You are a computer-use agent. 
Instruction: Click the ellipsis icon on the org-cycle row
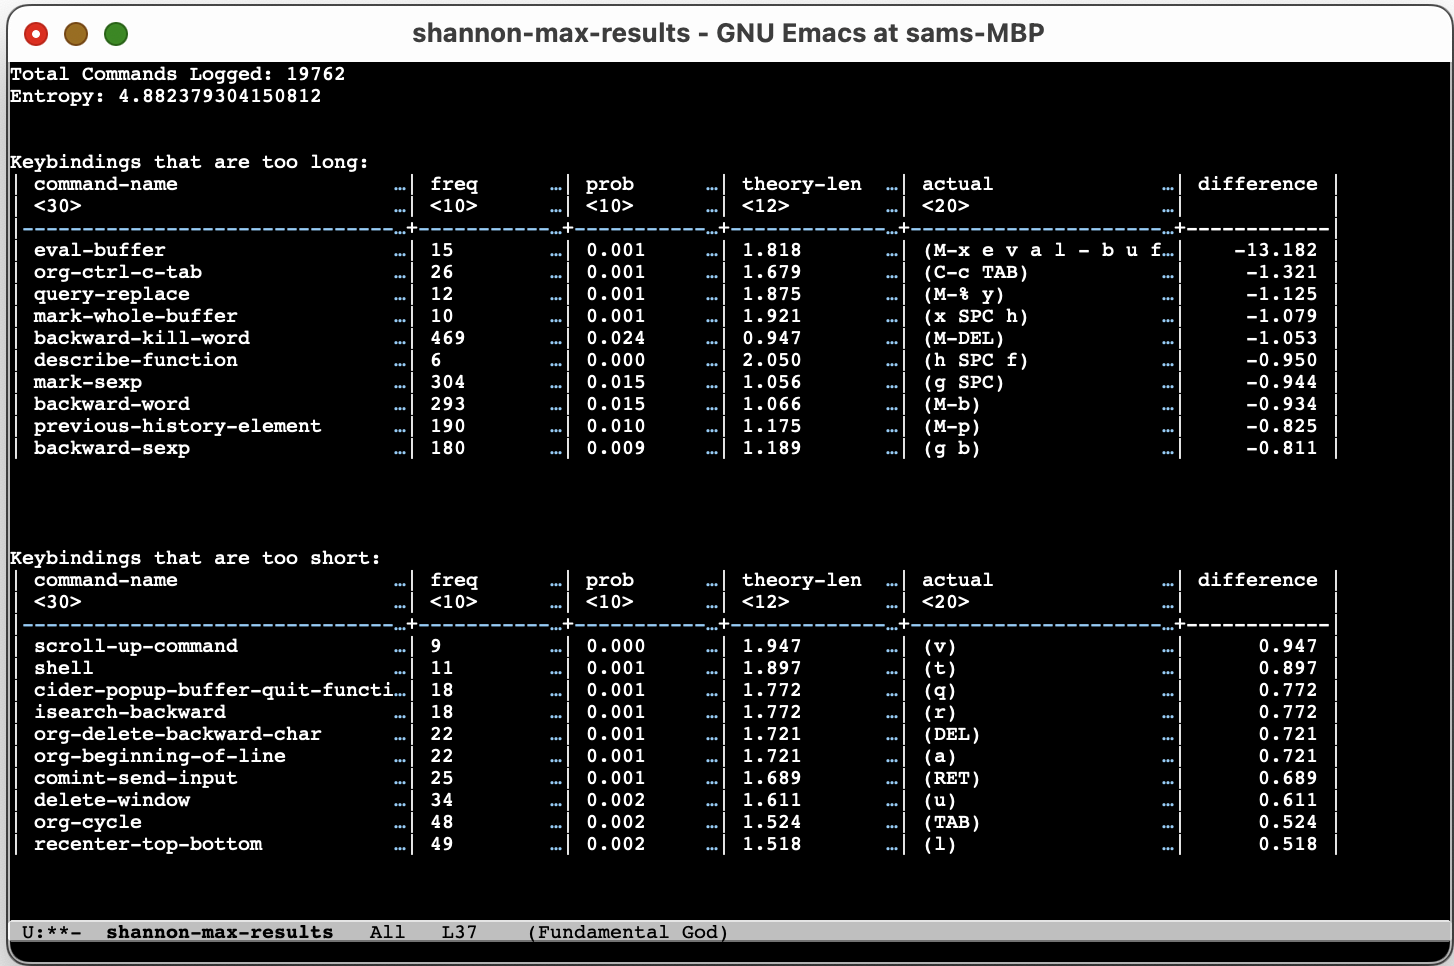click(400, 822)
